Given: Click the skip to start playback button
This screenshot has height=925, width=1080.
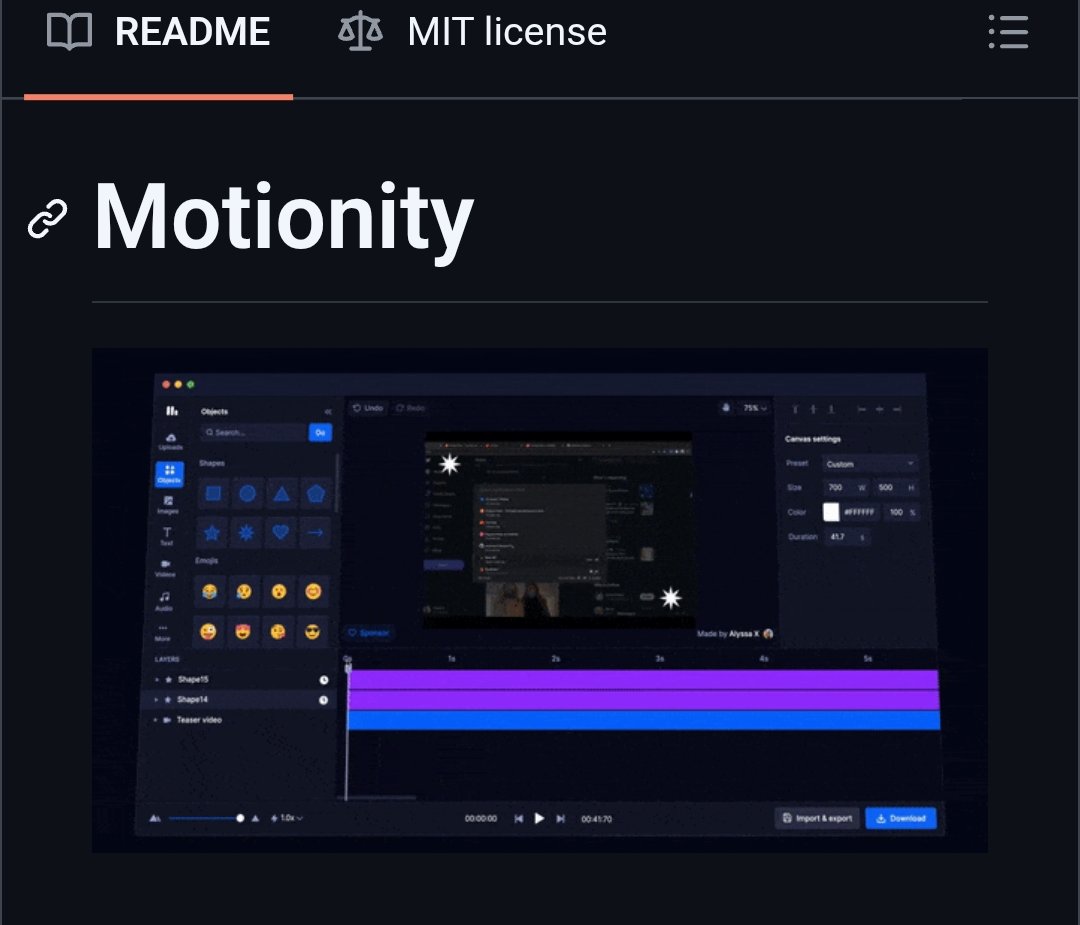Looking at the screenshot, I should click(519, 818).
